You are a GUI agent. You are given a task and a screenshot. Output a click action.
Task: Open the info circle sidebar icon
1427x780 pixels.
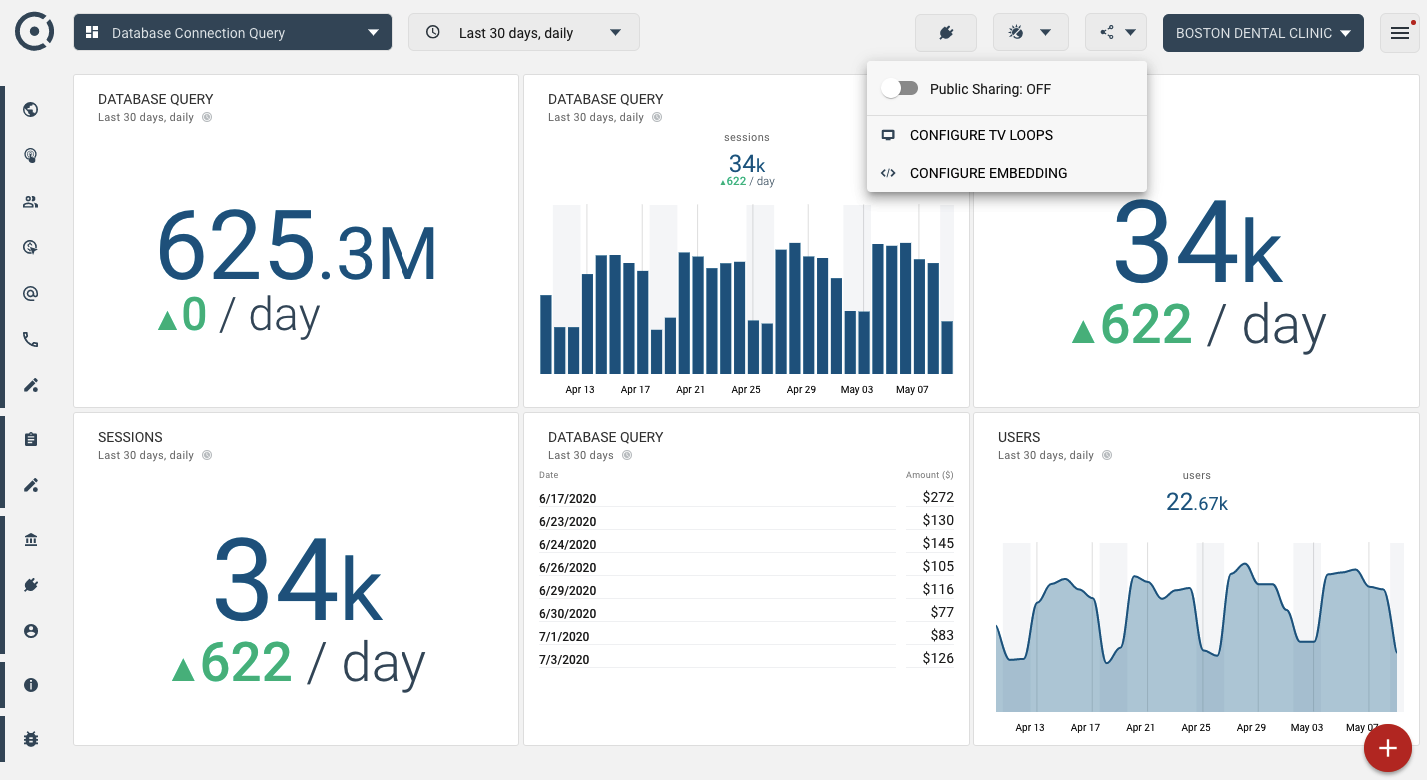click(31, 685)
